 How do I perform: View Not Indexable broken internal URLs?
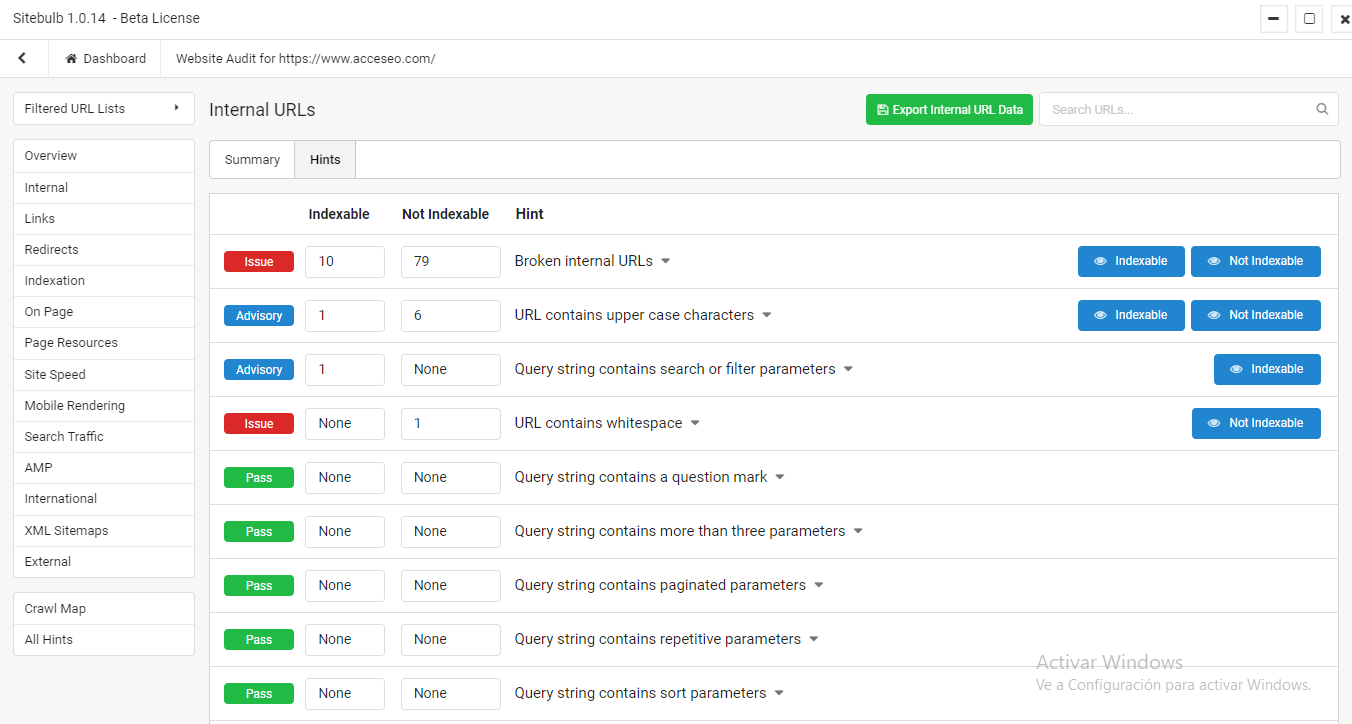click(x=1256, y=261)
